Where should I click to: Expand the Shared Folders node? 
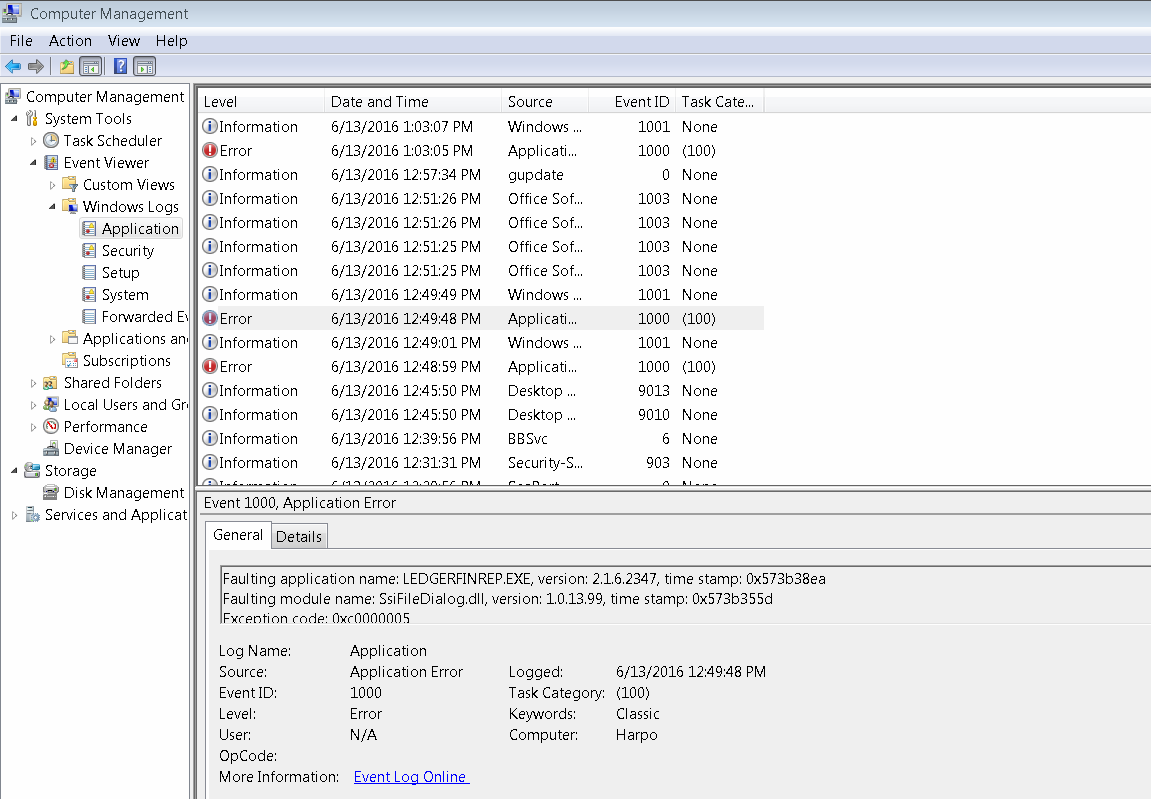coord(34,383)
